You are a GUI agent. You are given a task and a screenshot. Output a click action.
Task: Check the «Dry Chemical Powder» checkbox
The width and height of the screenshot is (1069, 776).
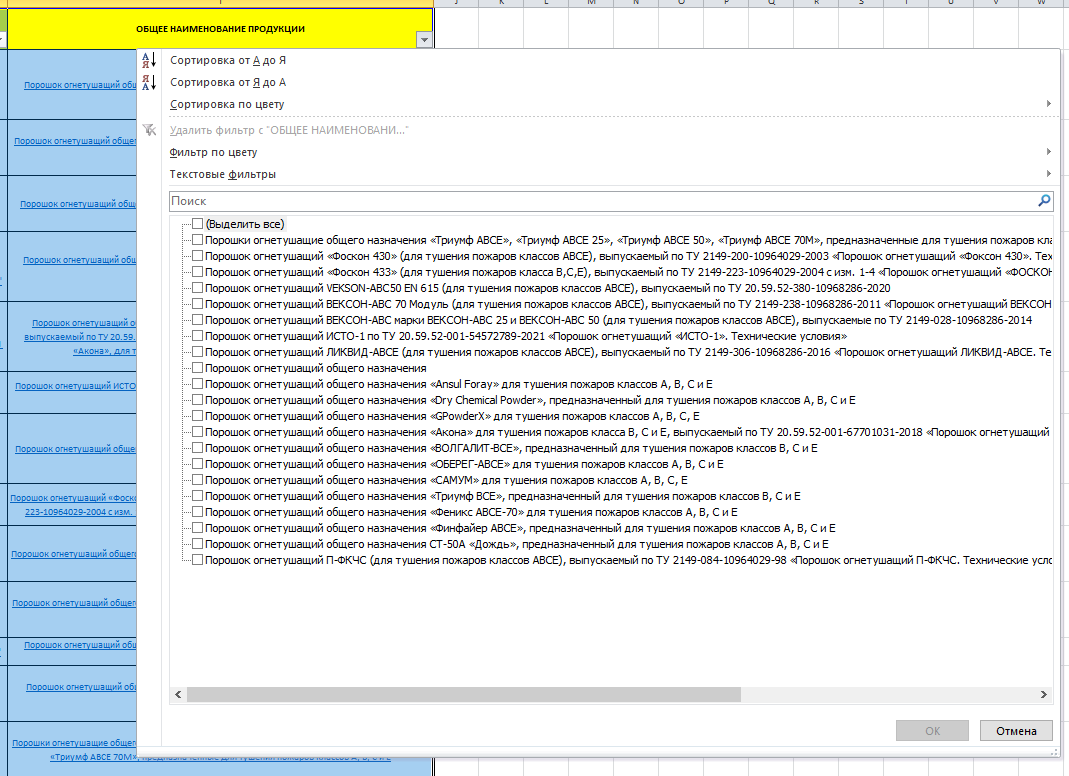(x=197, y=400)
